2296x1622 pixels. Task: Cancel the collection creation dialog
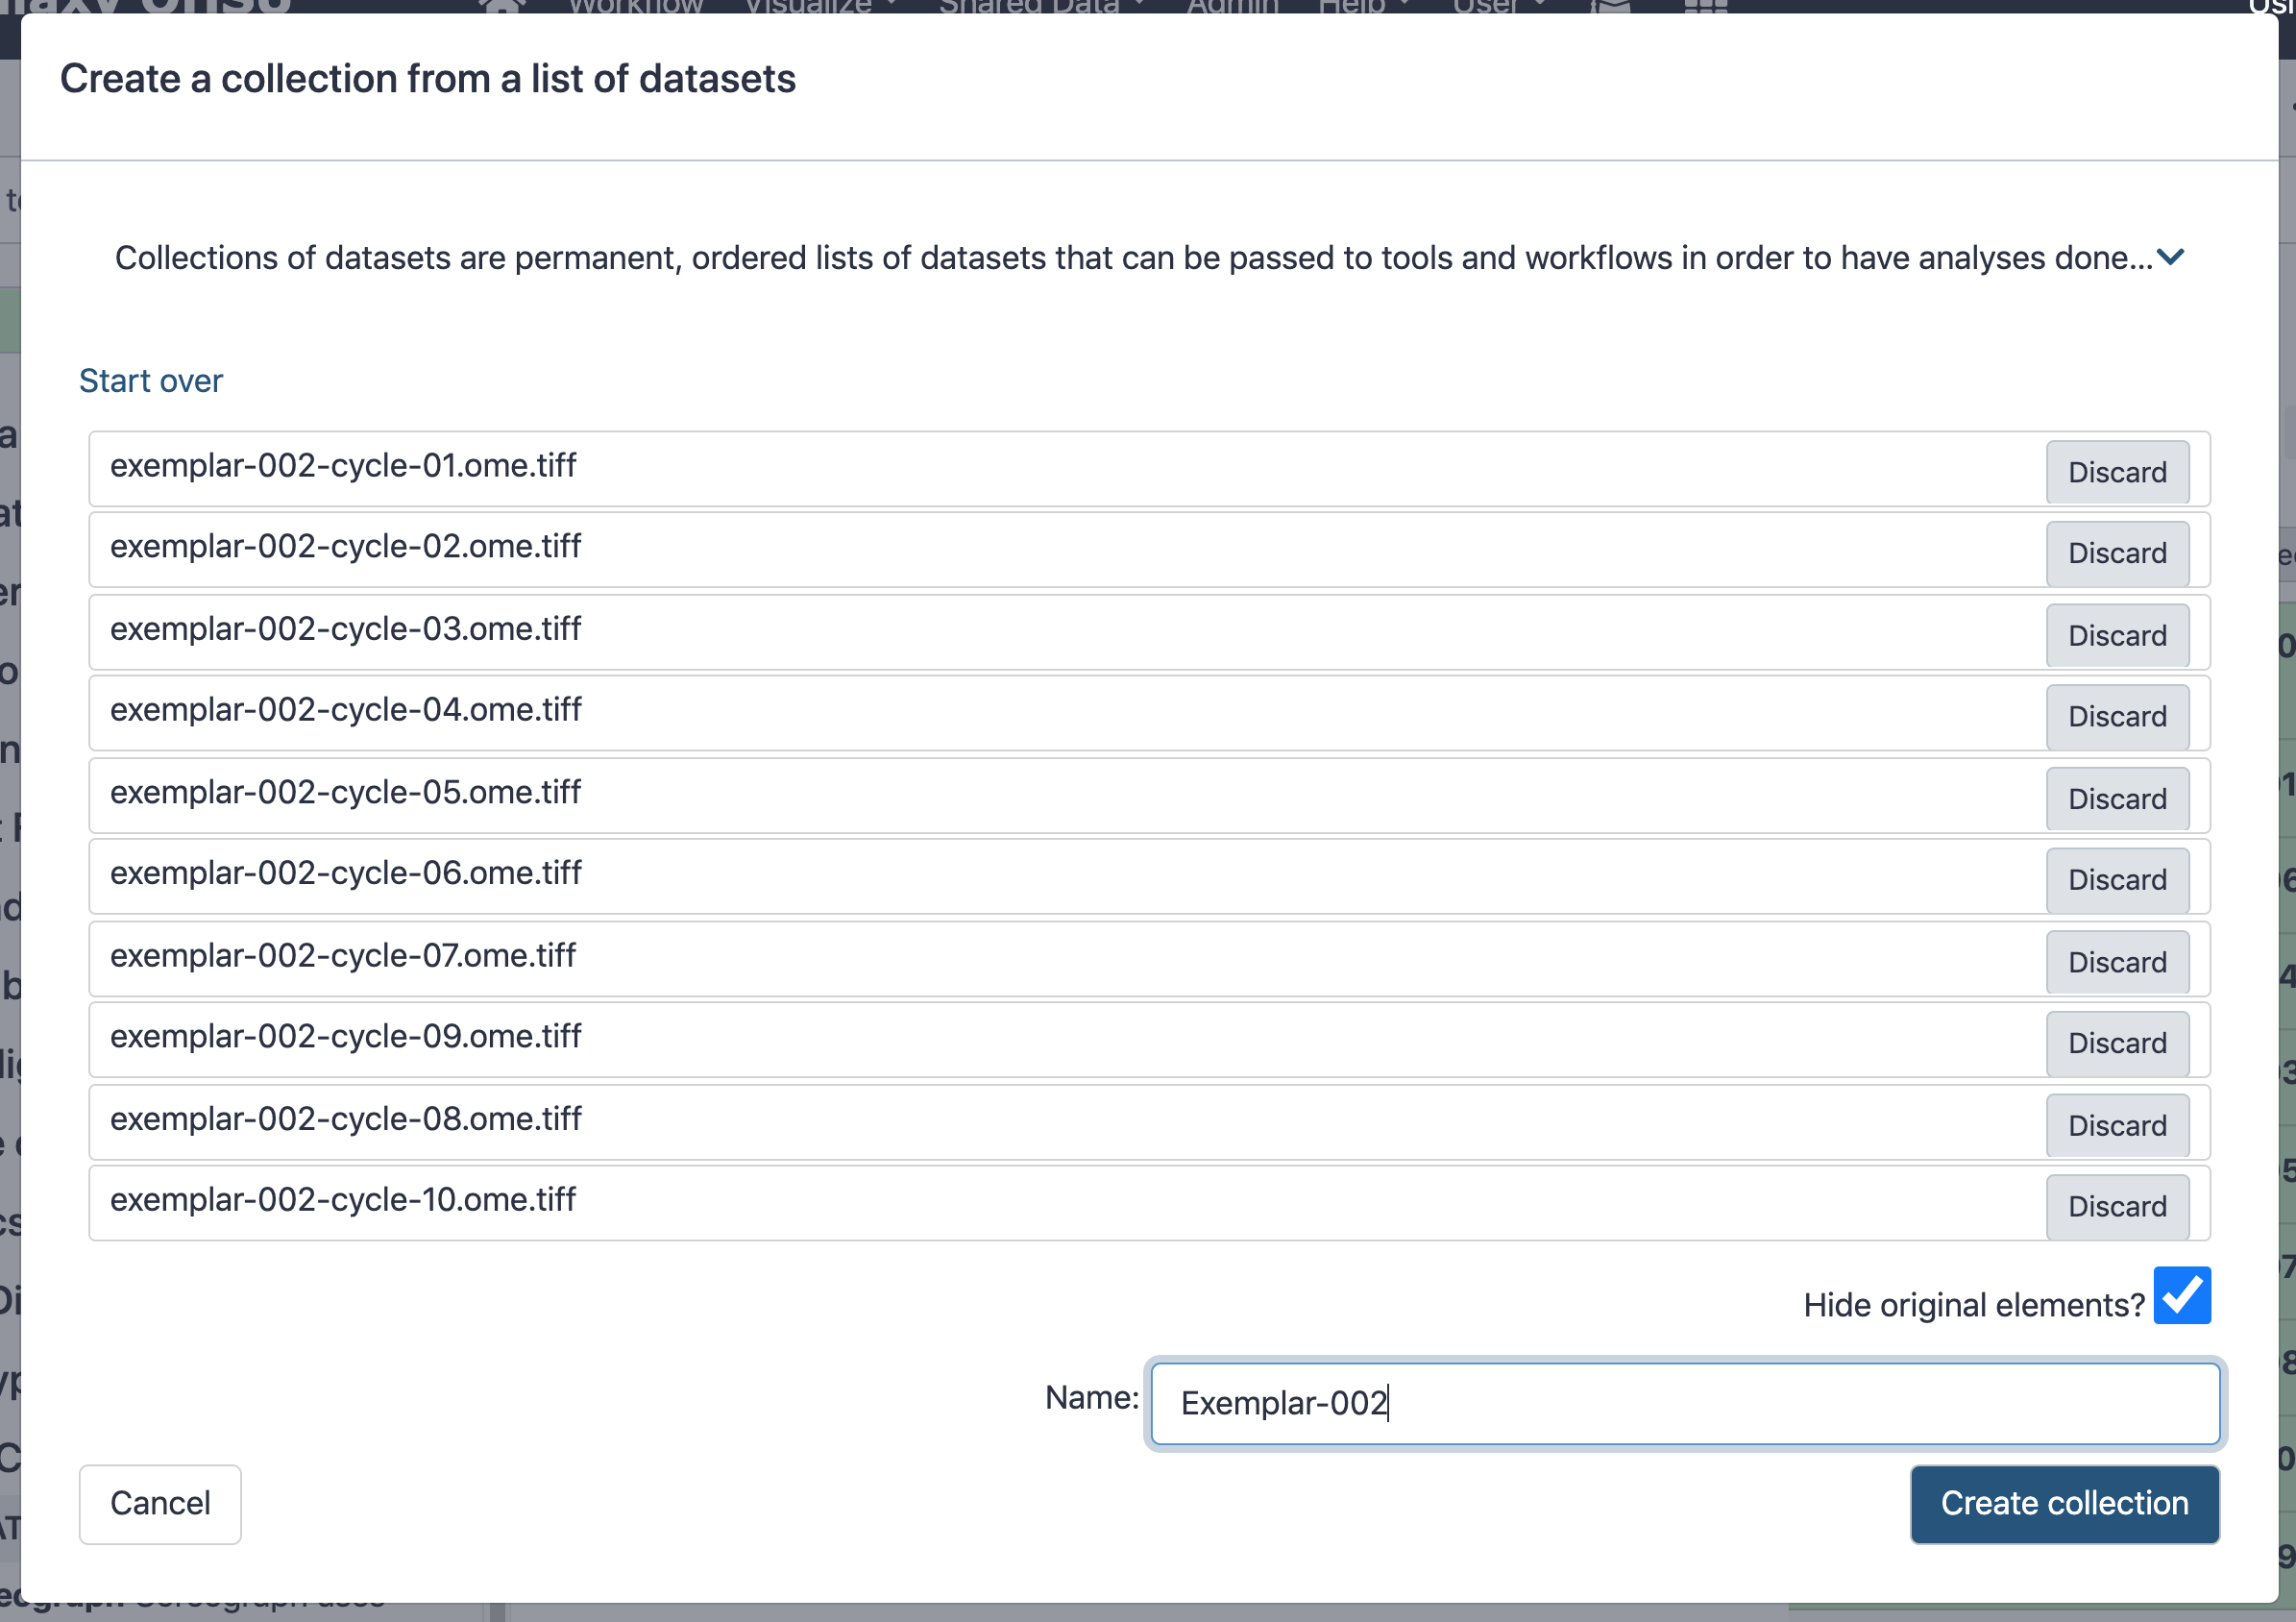160,1504
